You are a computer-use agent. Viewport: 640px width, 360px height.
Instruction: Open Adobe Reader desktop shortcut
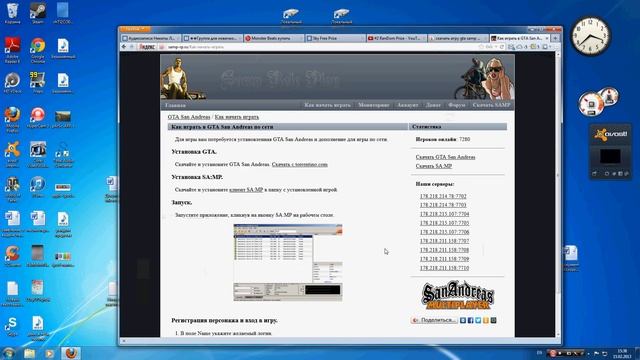12,50
